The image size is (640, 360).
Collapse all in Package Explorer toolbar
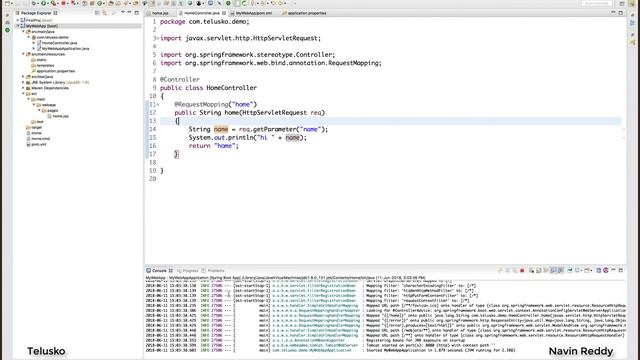tap(97, 13)
